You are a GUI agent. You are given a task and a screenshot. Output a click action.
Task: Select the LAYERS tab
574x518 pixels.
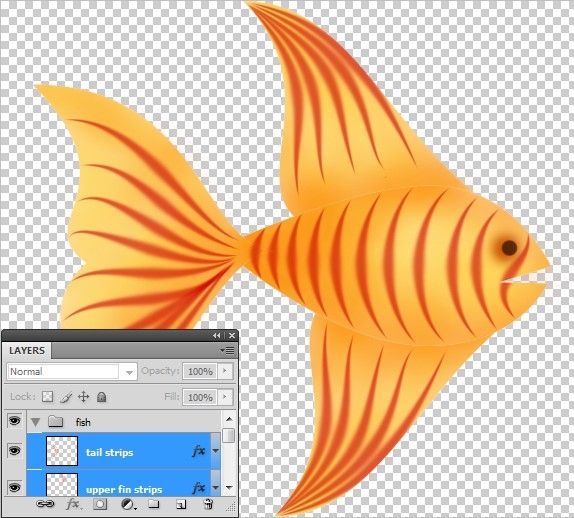[x=27, y=350]
